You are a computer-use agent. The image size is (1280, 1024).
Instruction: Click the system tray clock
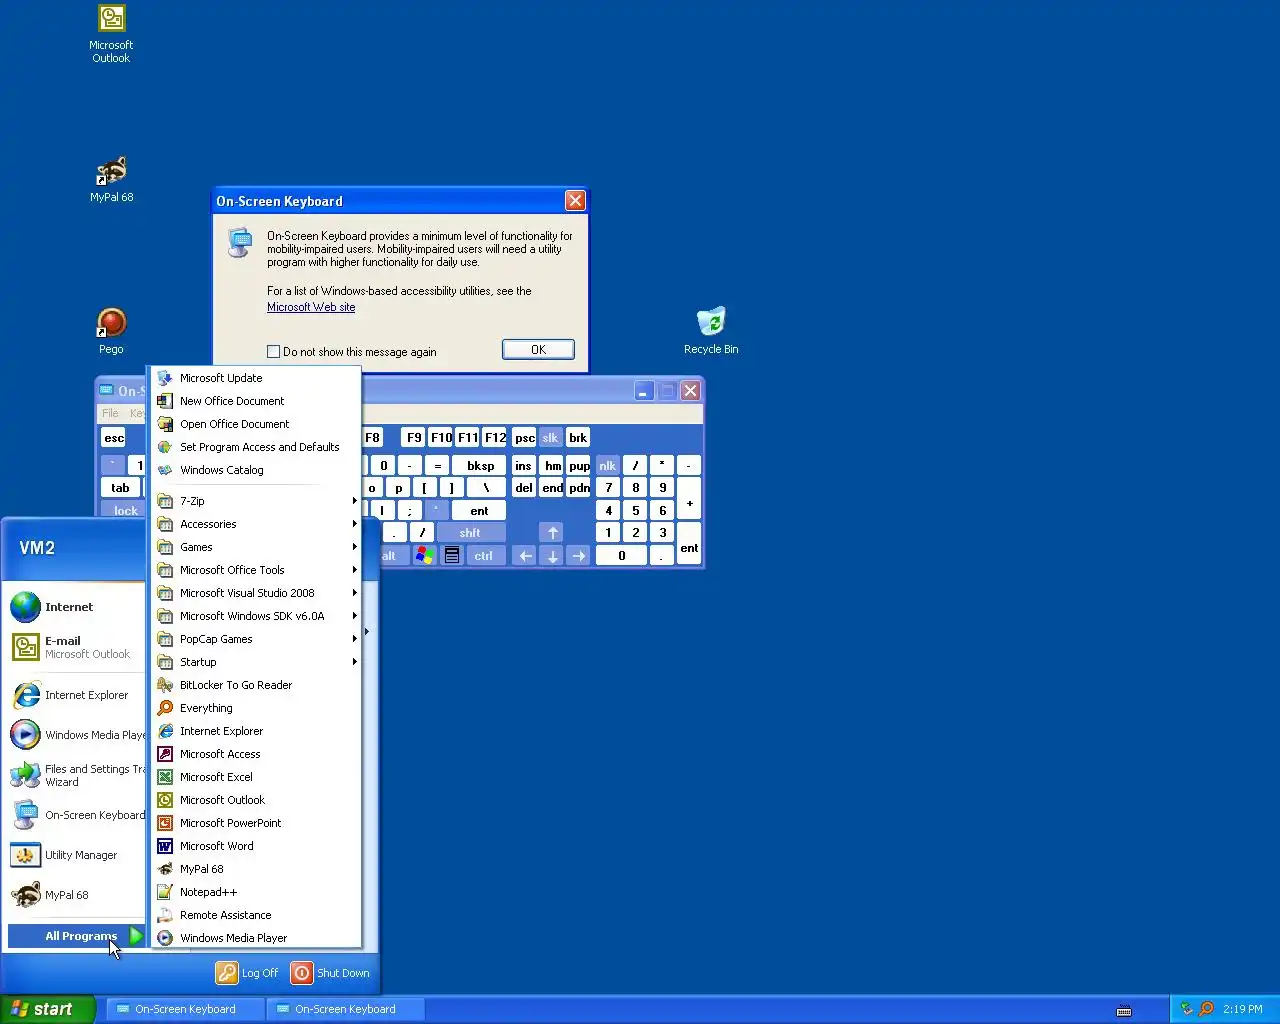[1243, 1009]
